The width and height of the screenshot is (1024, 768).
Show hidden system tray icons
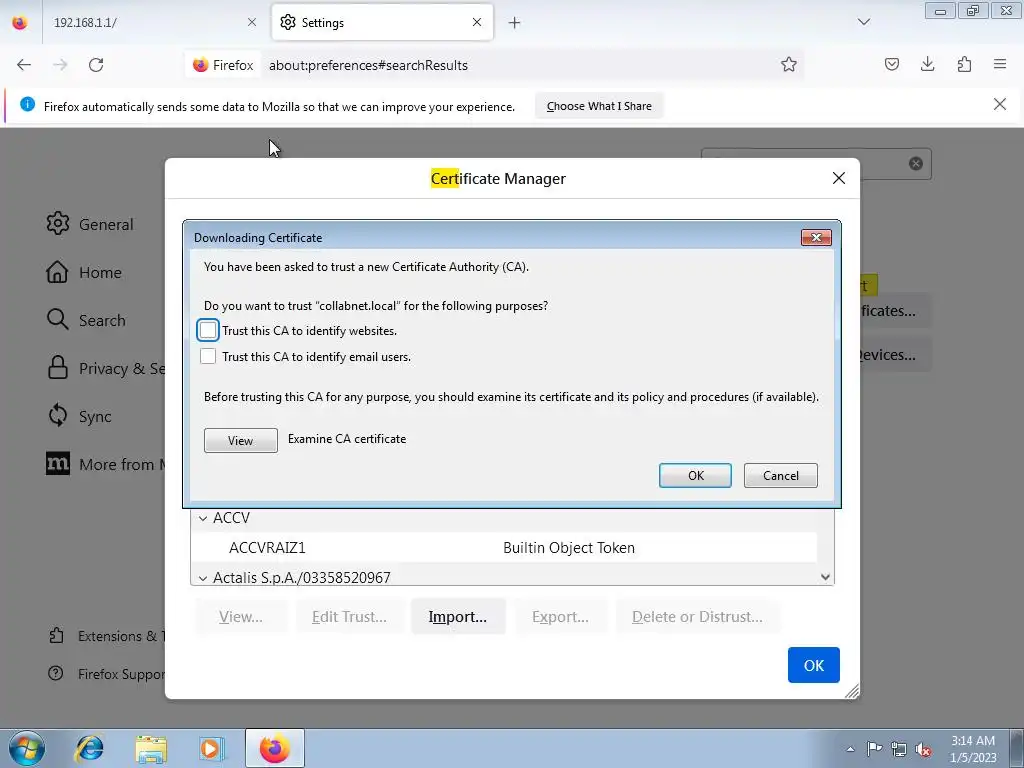pyautogui.click(x=850, y=749)
